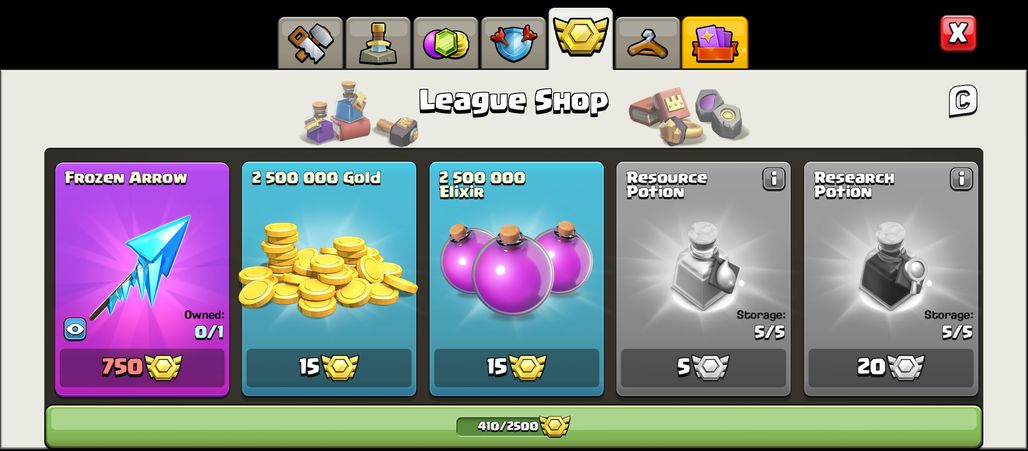Switch to the trap pedestal tab
This screenshot has width=1028, height=451.
(x=378, y=43)
